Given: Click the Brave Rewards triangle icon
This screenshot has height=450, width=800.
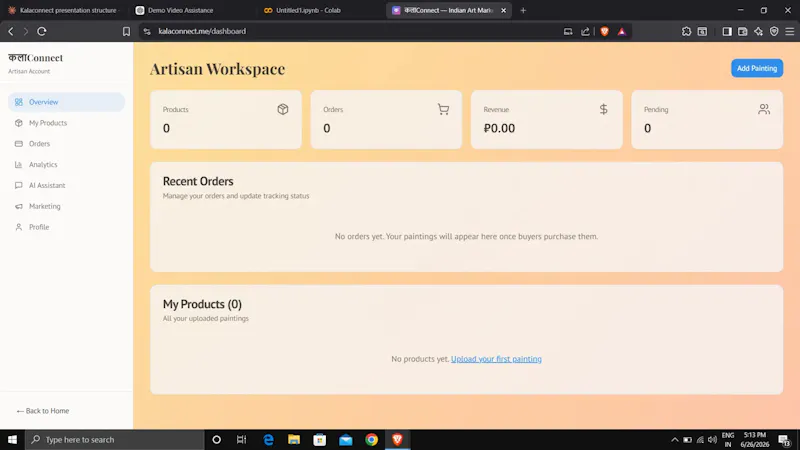Looking at the screenshot, I should click(x=621, y=32).
